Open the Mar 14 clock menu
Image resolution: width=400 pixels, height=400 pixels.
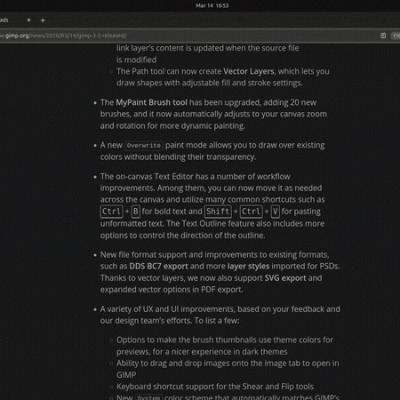[x=212, y=5]
